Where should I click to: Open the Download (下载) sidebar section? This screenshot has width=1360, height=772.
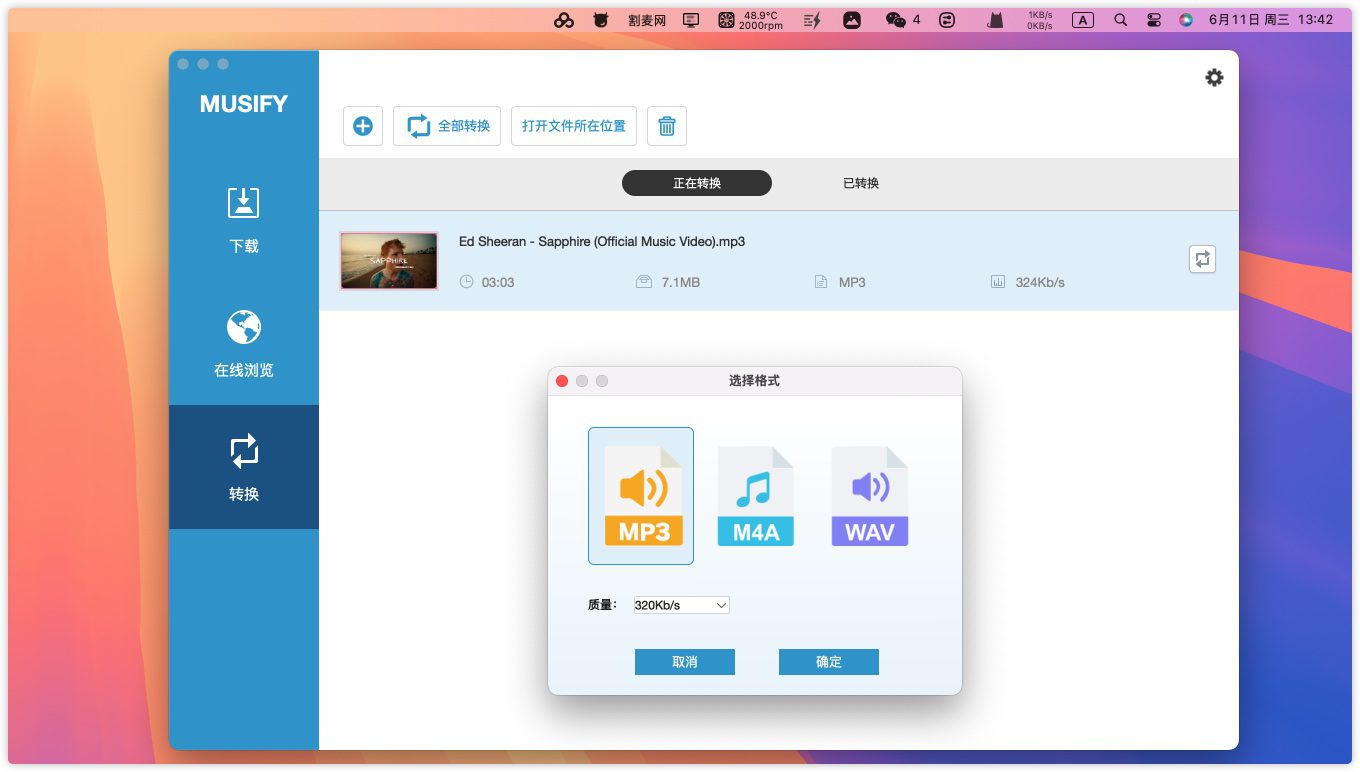click(x=244, y=219)
